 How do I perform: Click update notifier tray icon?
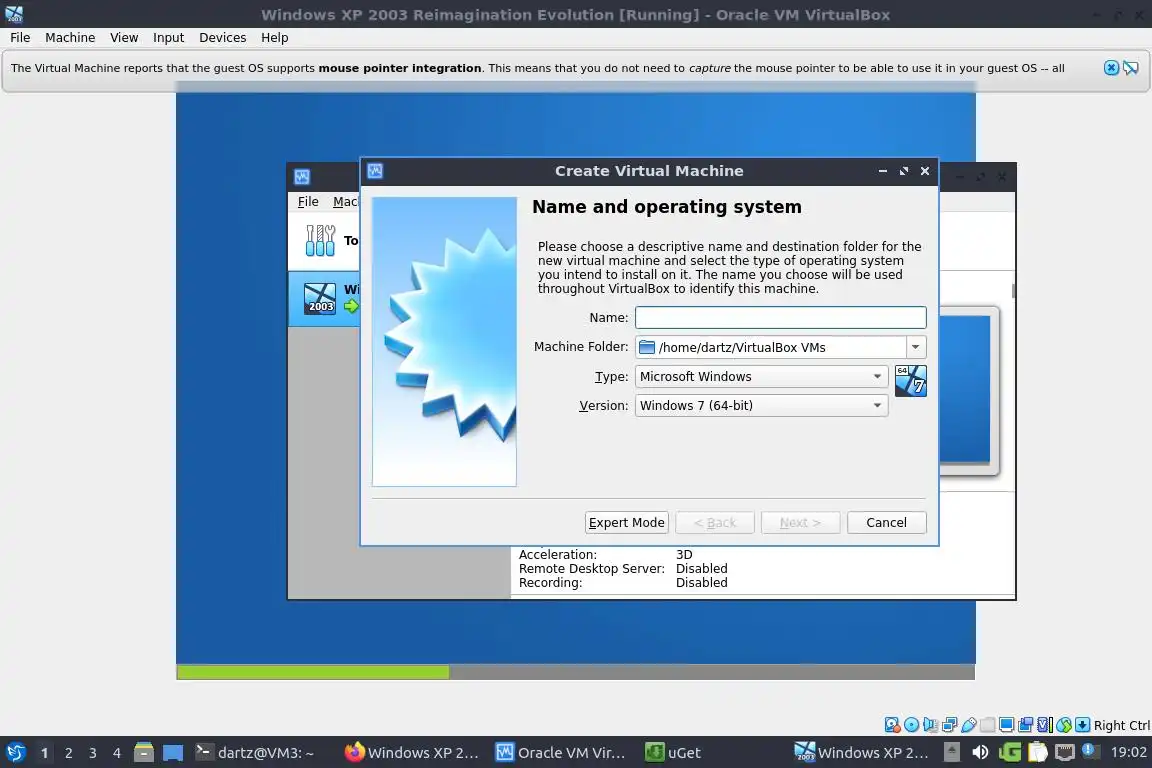(1091, 751)
